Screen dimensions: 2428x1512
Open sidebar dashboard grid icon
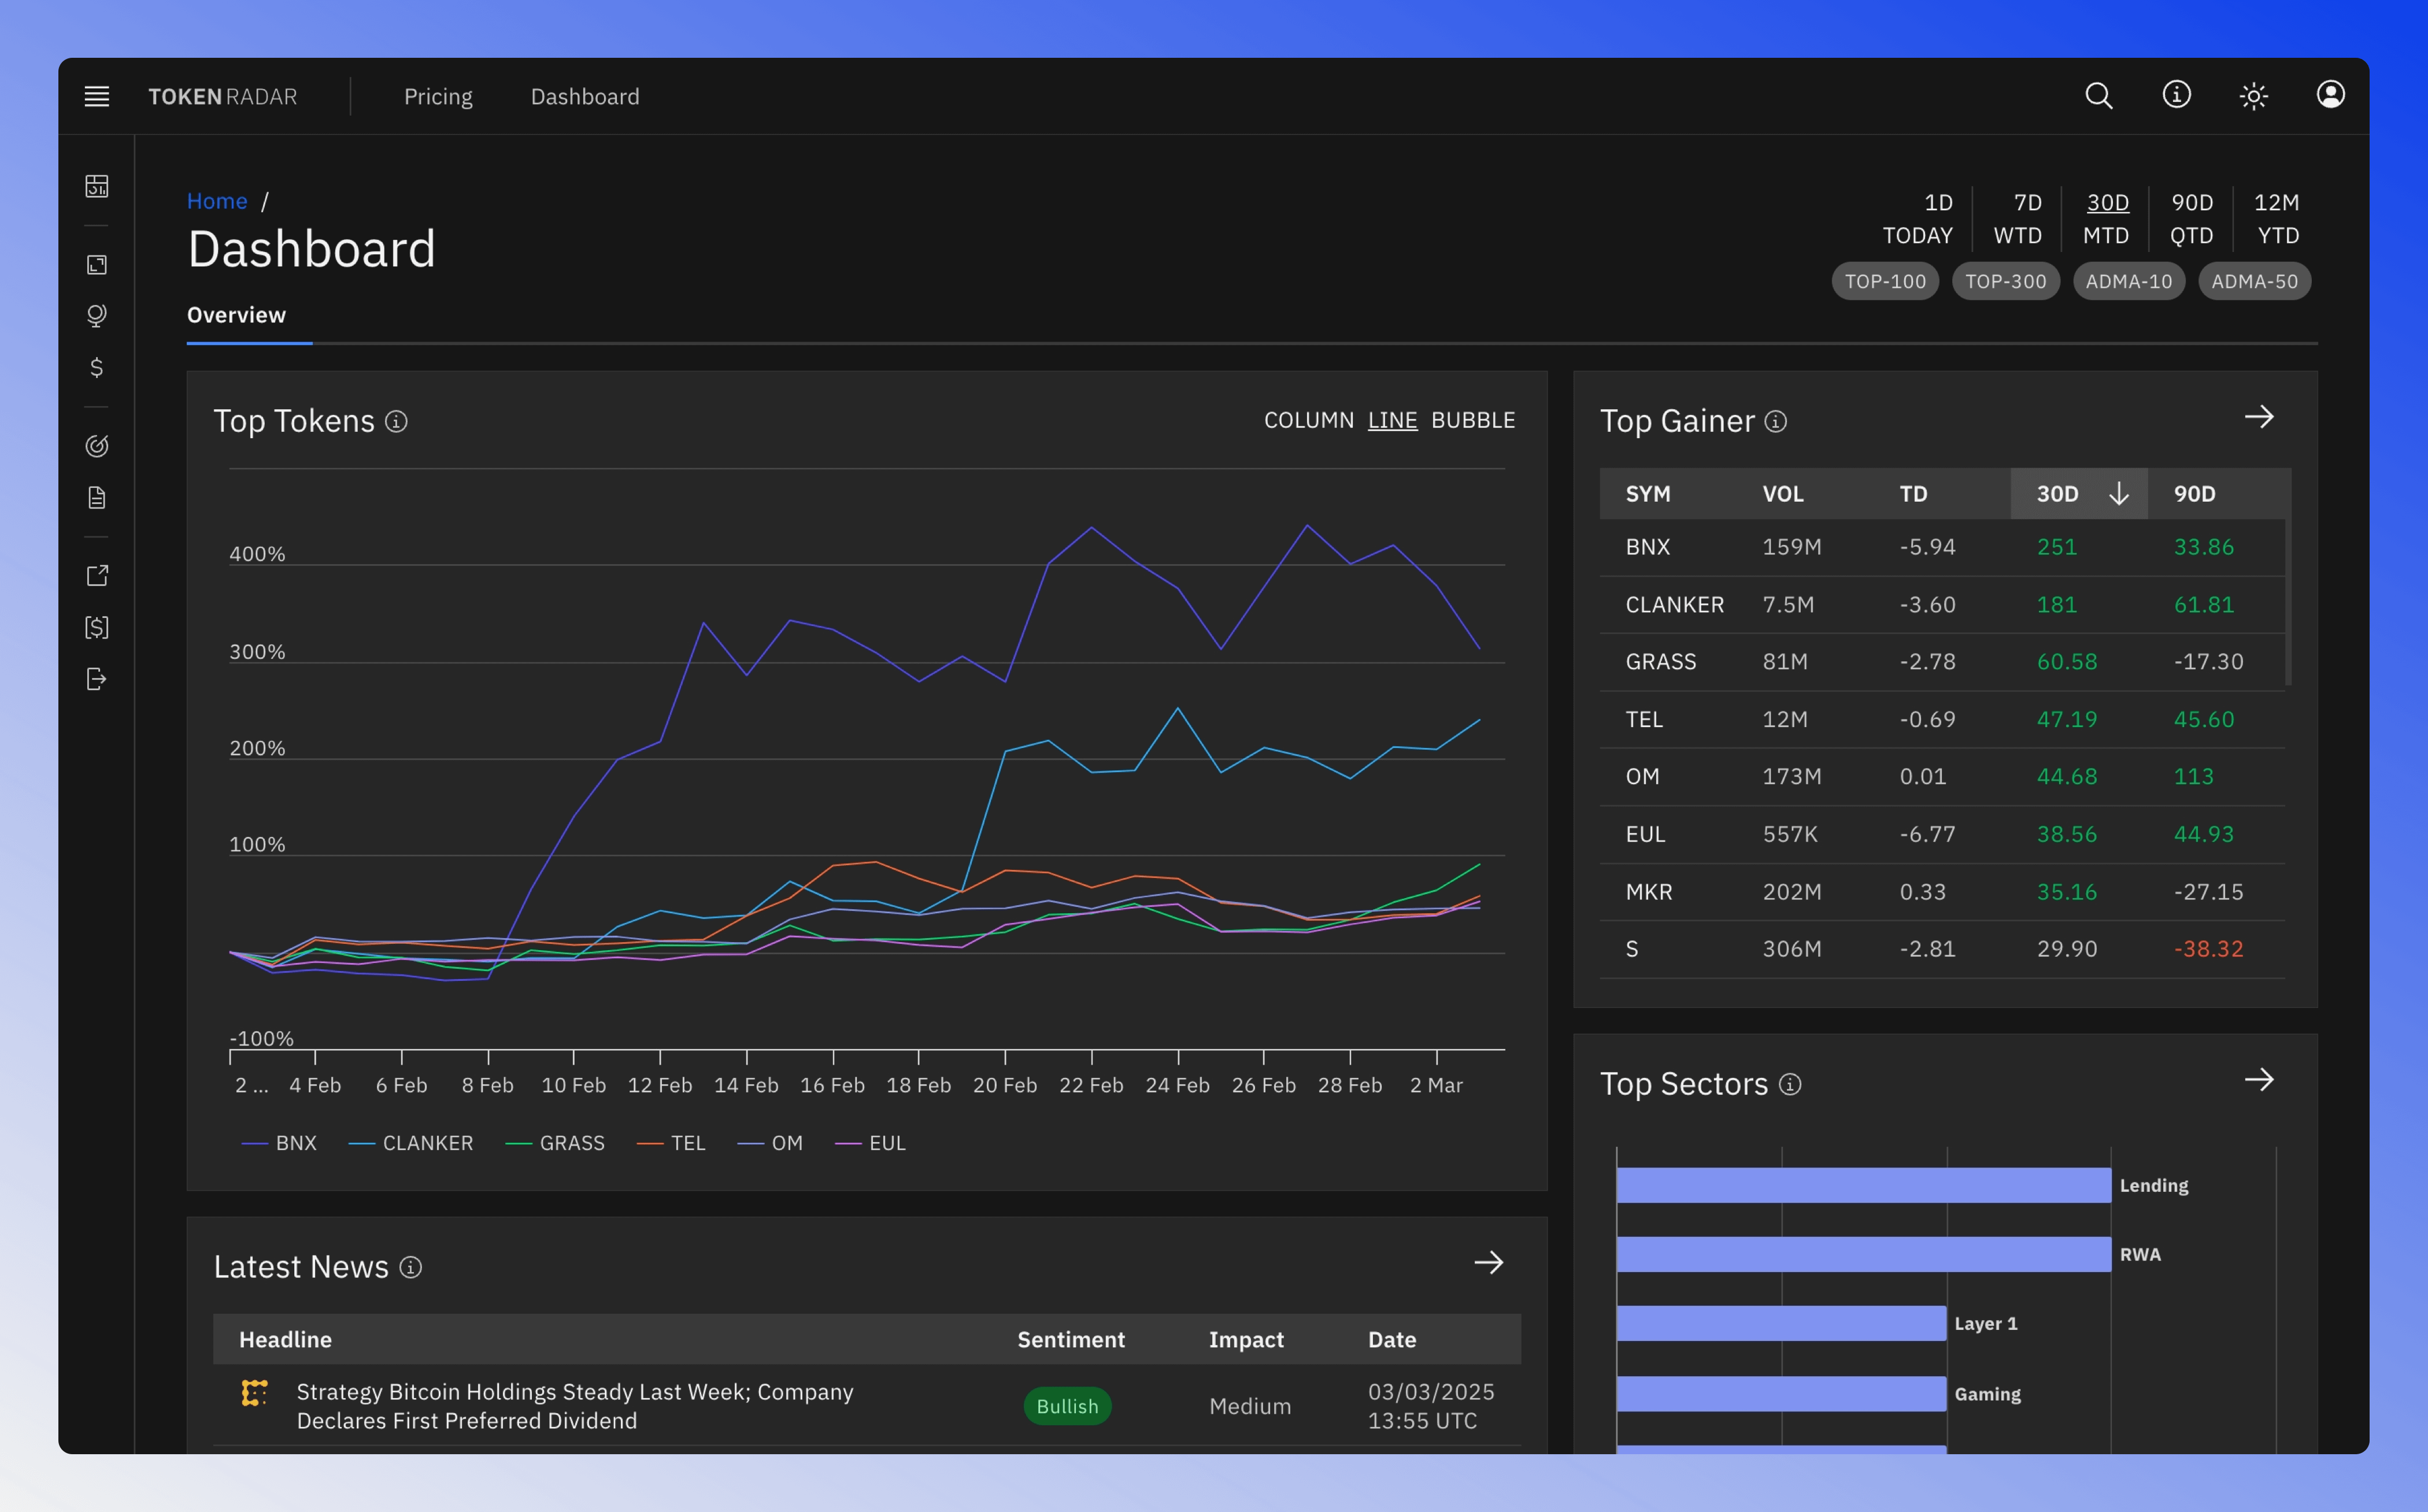click(x=97, y=186)
